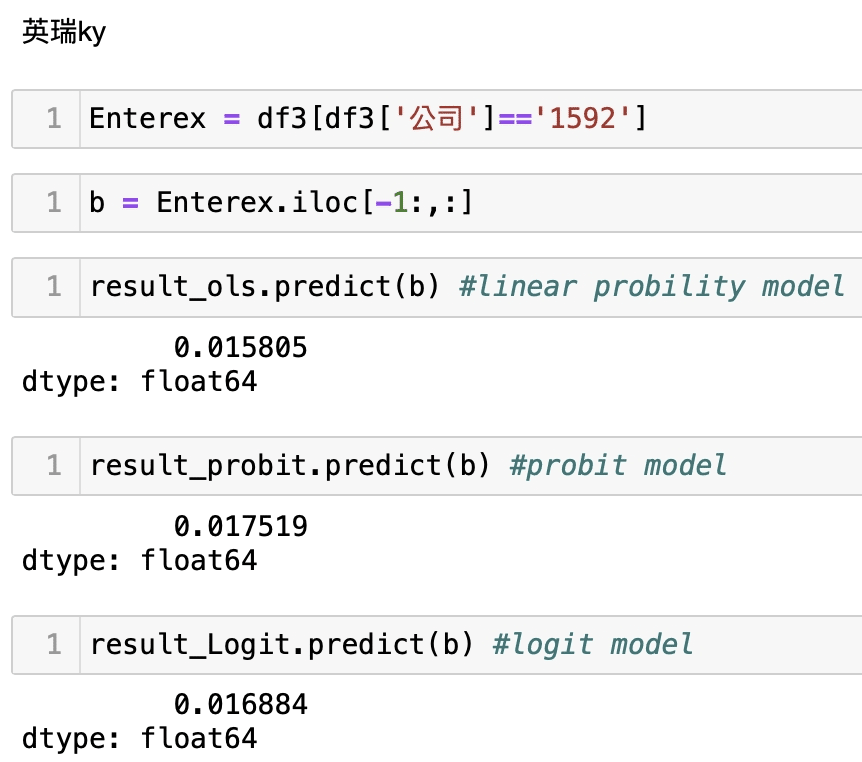The width and height of the screenshot is (862, 762).
Task: Click line number of the result_ols cell
Action: point(53,287)
